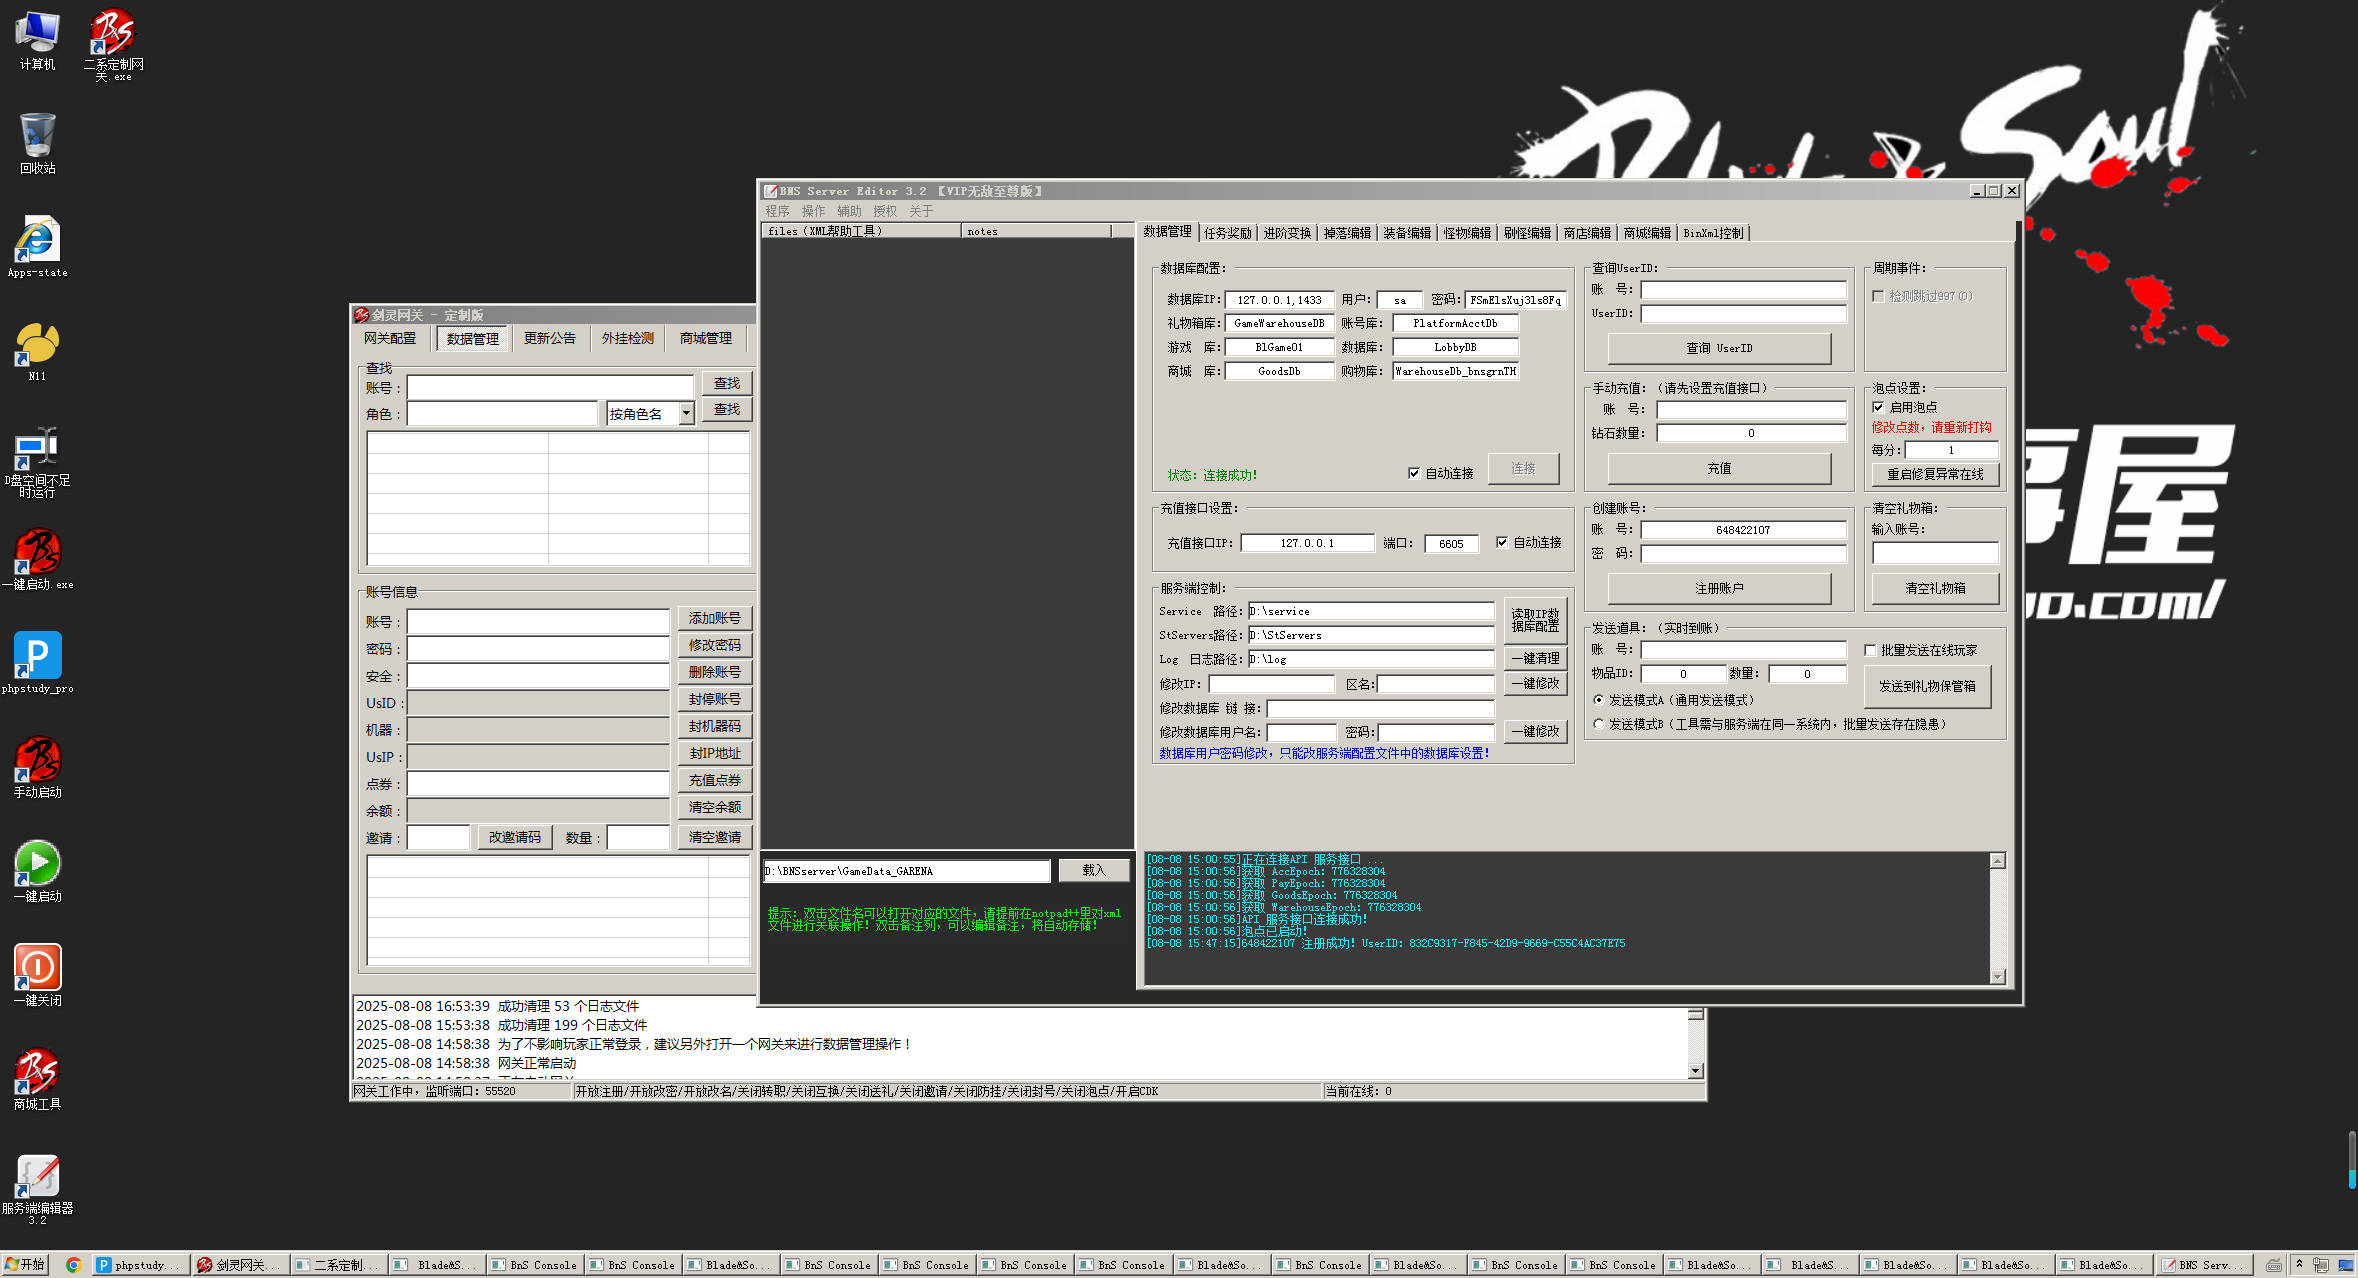Viewport: 2358px width, 1278px height.
Task: Toggle 自动连接 checkbox in database config
Action: point(1414,473)
